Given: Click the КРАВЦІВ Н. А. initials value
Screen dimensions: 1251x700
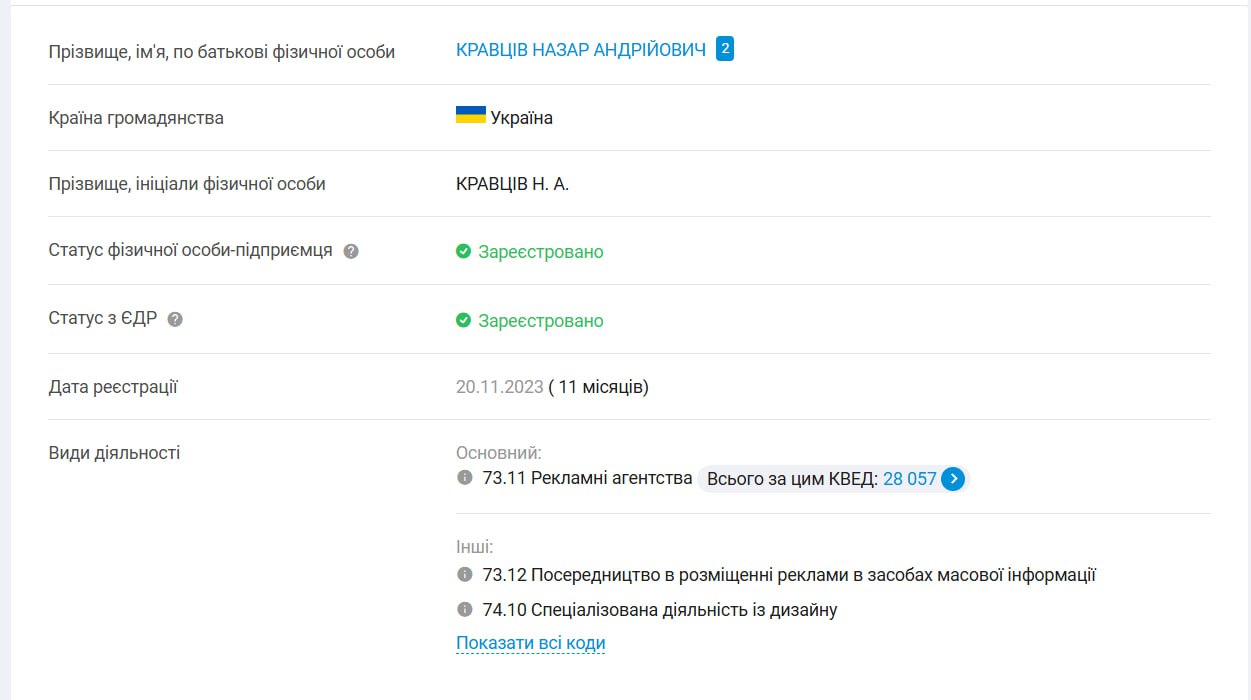Looking at the screenshot, I should (x=513, y=184).
